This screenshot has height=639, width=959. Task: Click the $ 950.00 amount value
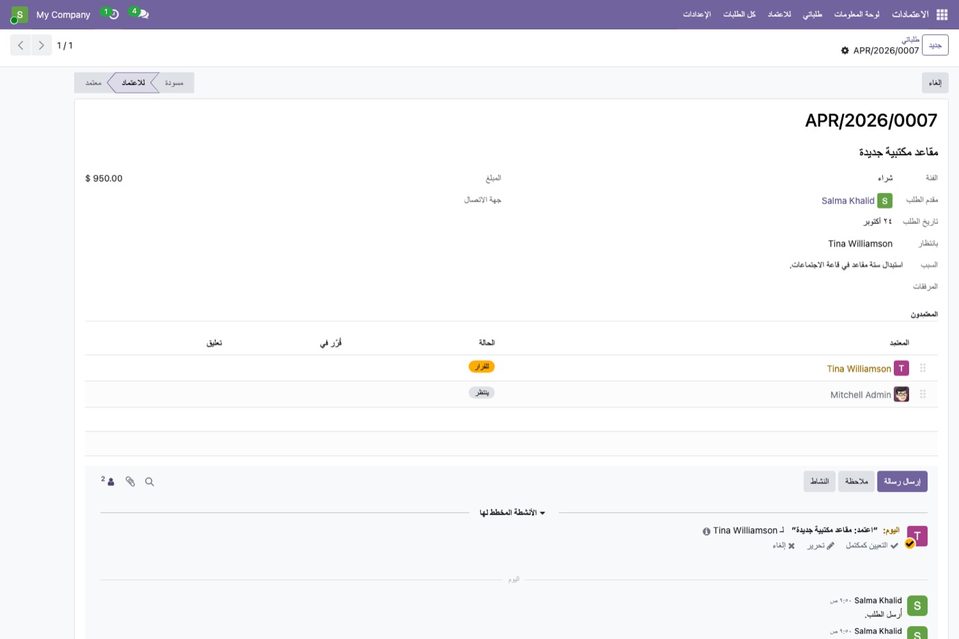(x=104, y=179)
